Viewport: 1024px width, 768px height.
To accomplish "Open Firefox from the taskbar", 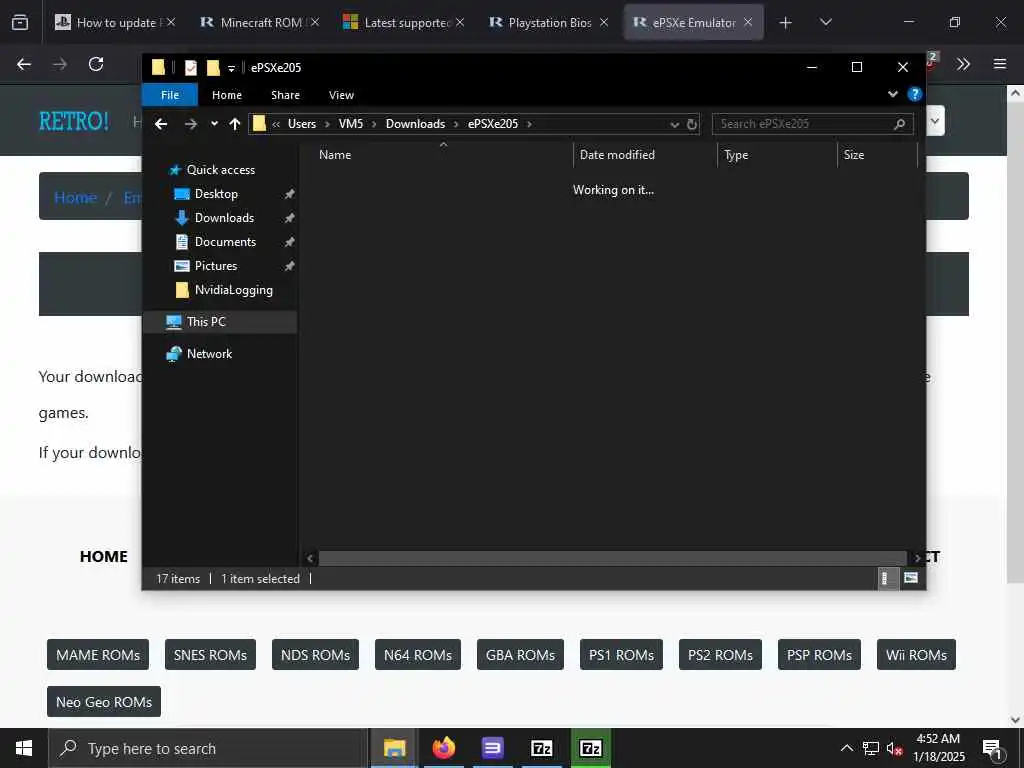I will click(443, 748).
